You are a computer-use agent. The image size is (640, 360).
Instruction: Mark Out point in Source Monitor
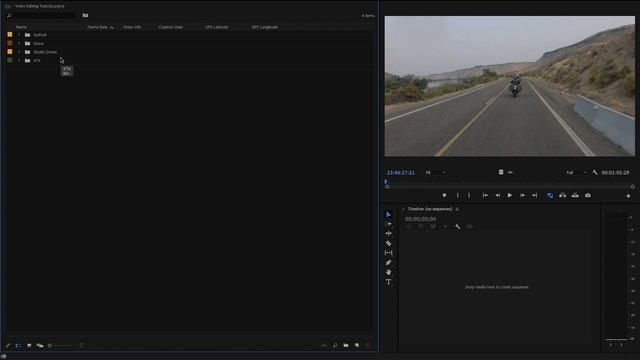click(x=469, y=196)
